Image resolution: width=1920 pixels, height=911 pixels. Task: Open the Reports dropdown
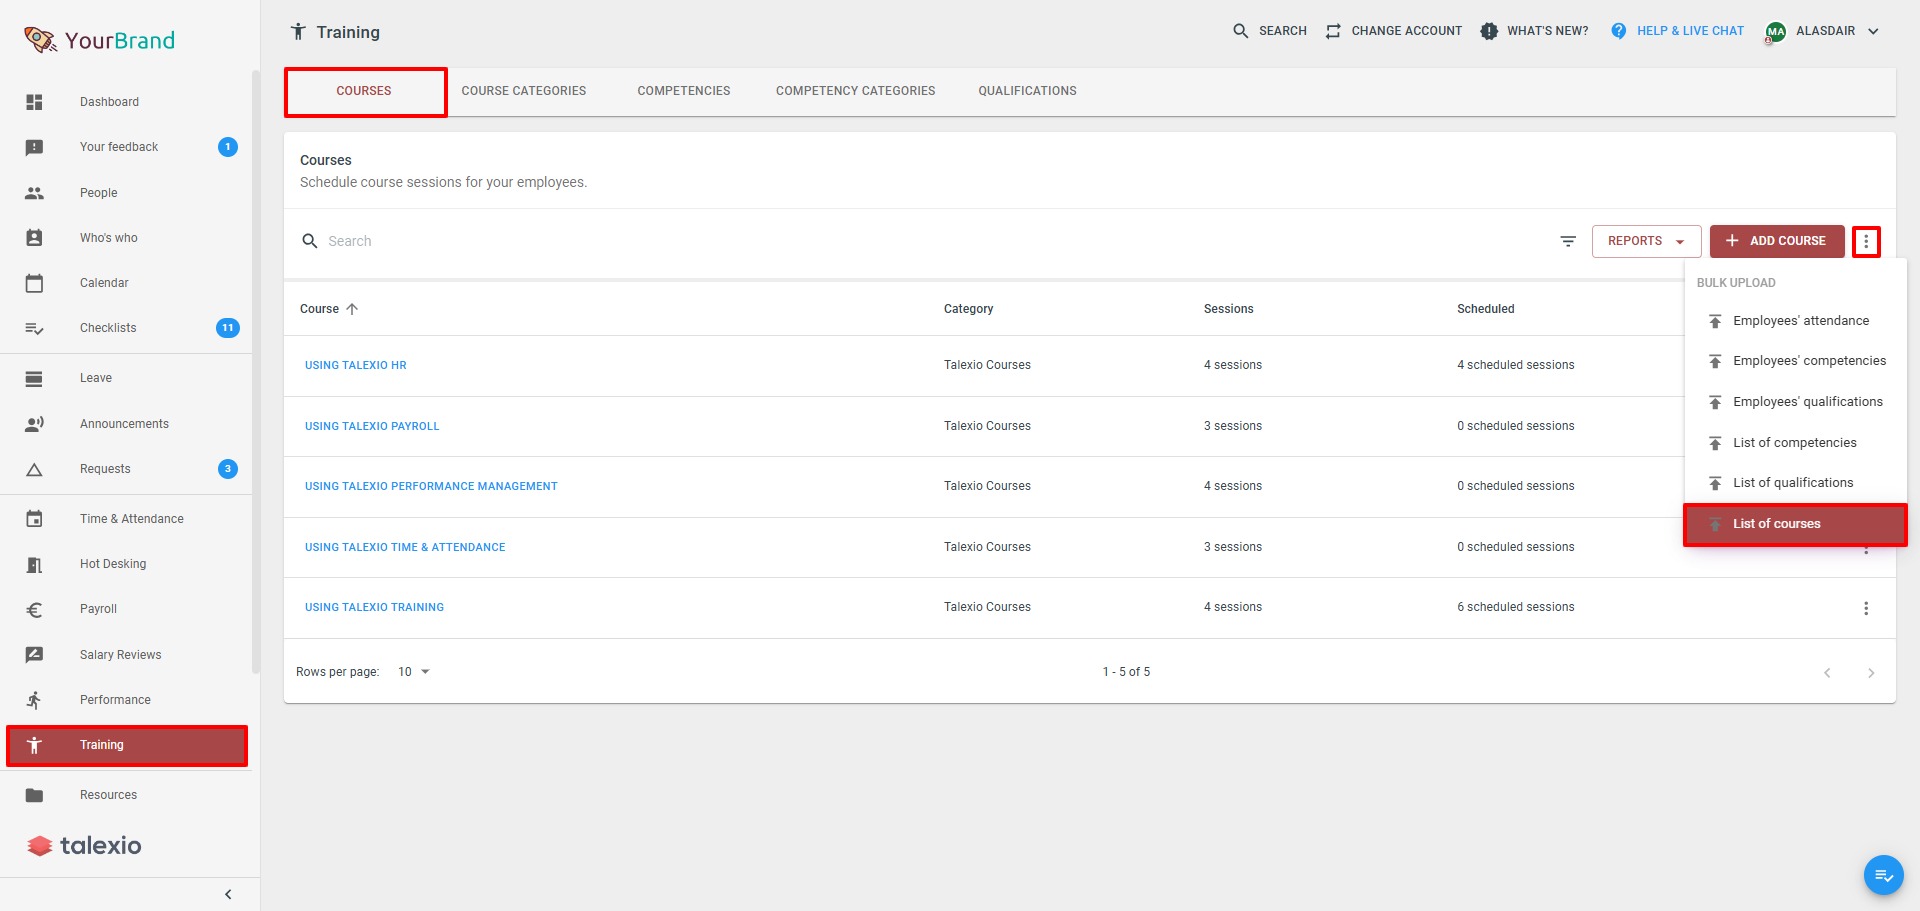(x=1646, y=241)
